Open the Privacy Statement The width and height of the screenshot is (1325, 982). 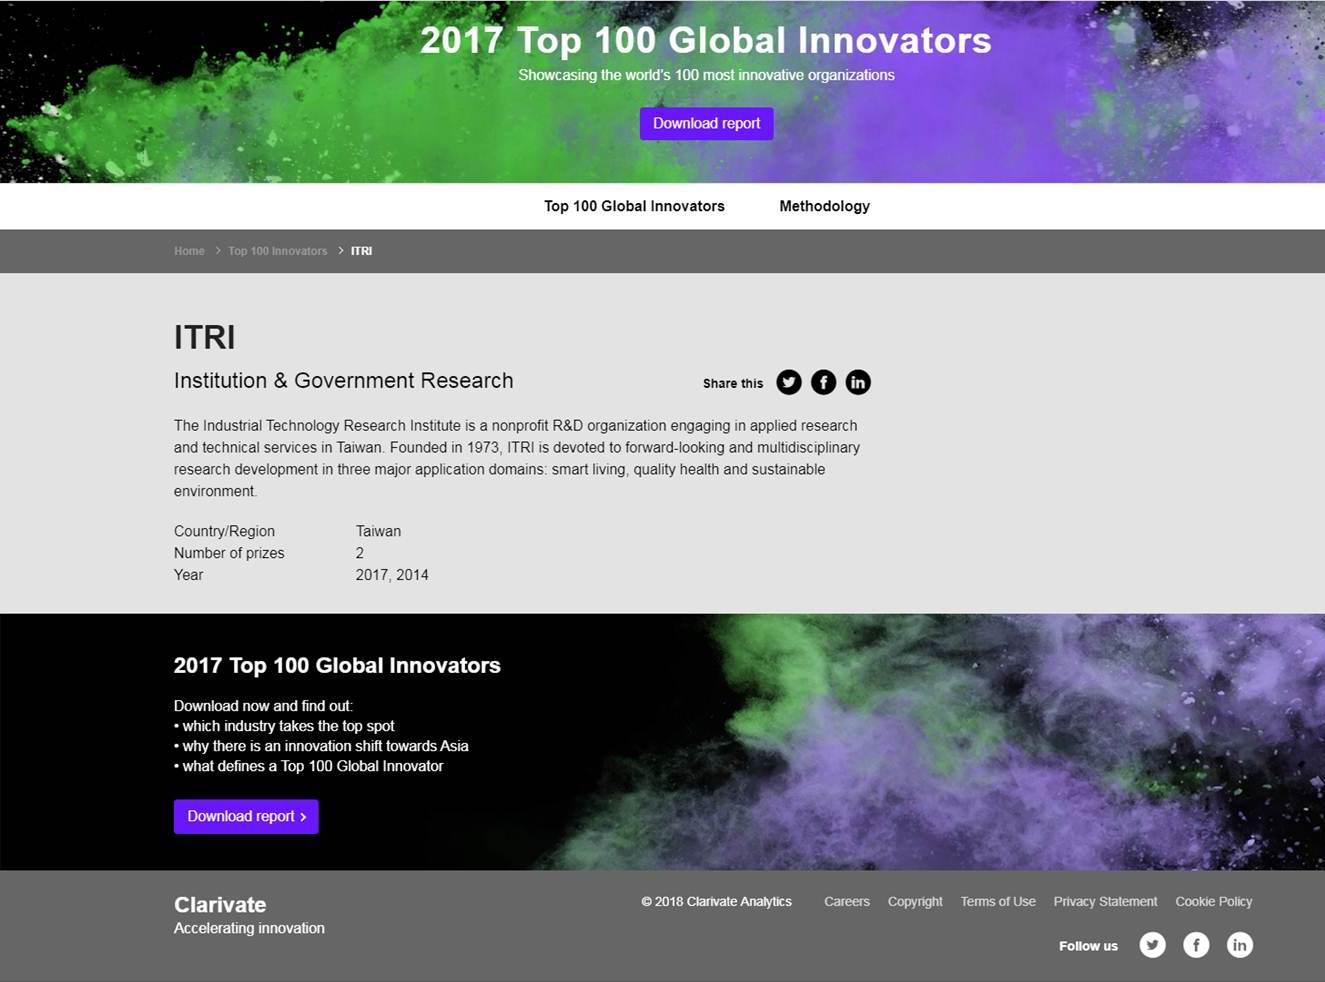1105,901
